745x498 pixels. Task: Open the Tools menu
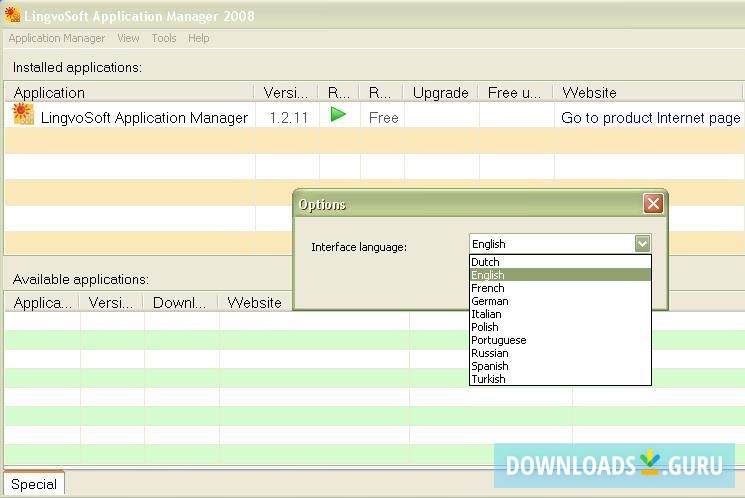(164, 38)
